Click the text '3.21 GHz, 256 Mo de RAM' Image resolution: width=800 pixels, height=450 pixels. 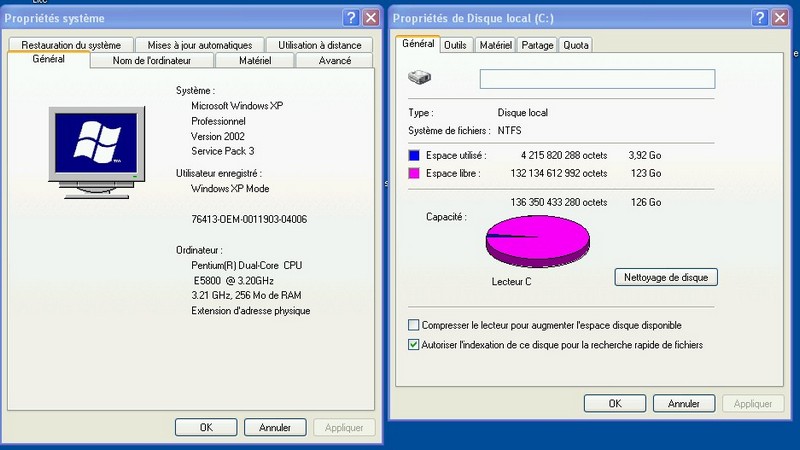pos(246,295)
